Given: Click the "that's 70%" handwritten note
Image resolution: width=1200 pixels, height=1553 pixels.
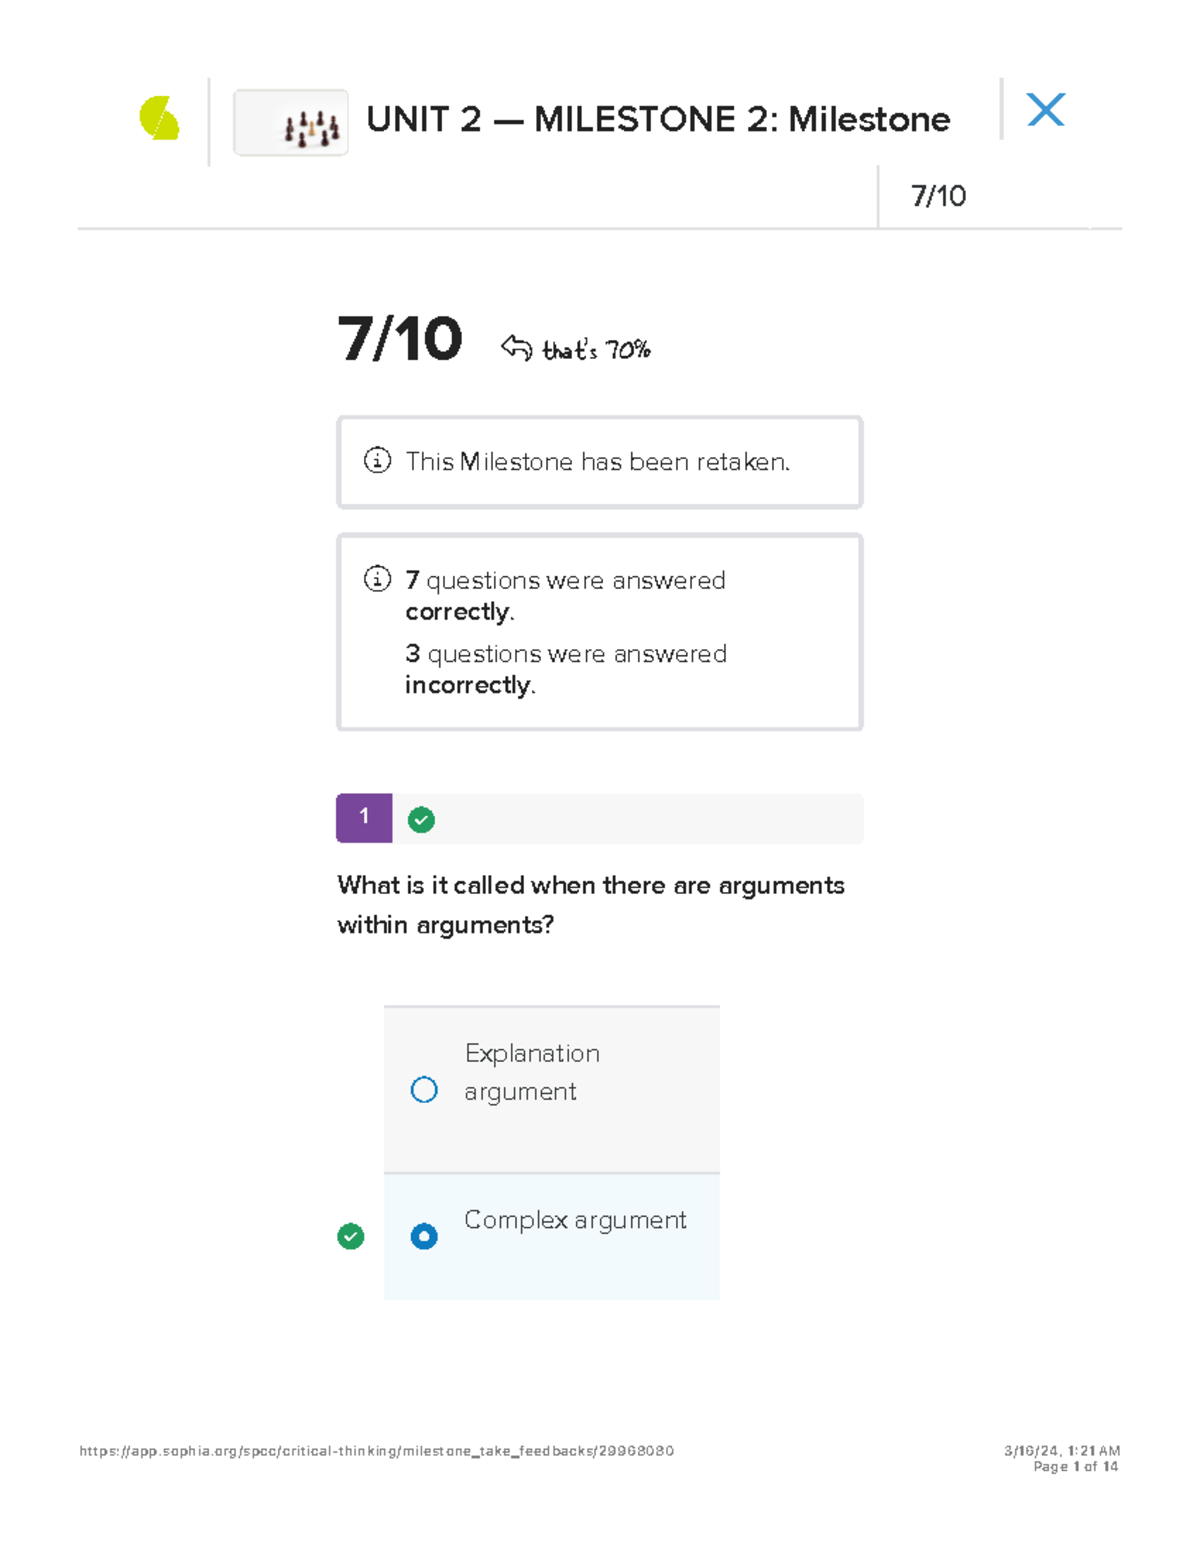Looking at the screenshot, I should [x=596, y=350].
